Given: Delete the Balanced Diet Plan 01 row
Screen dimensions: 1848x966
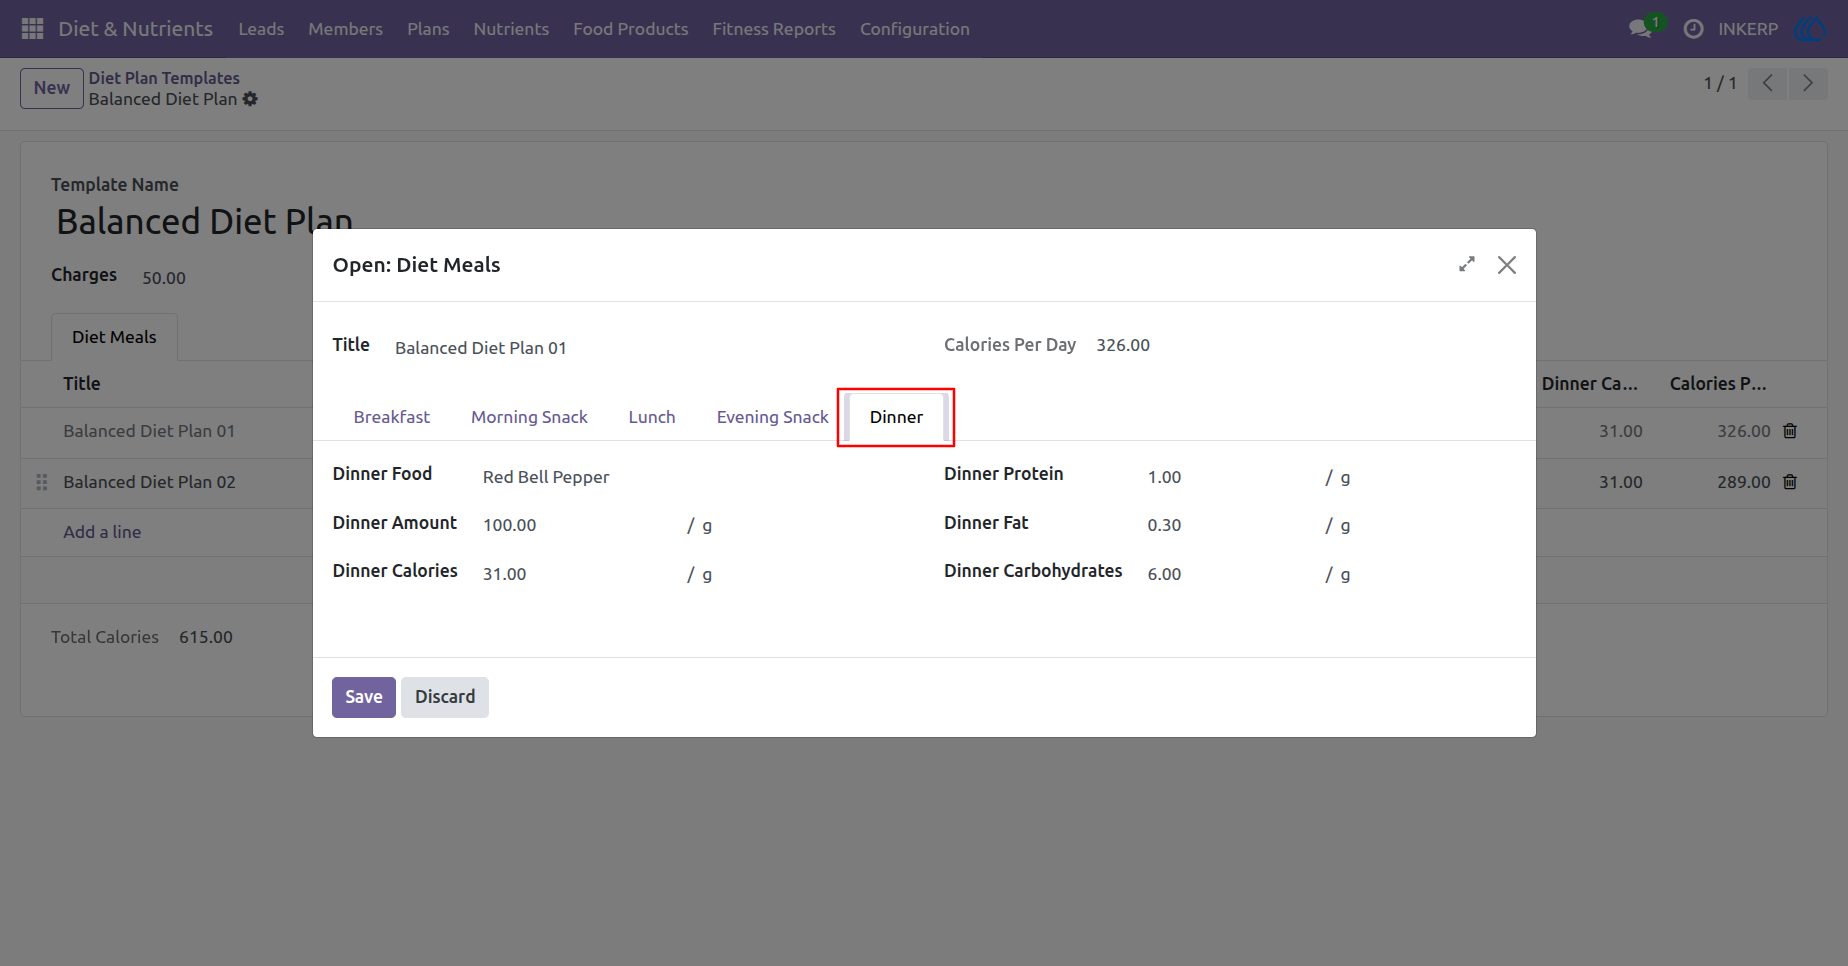Looking at the screenshot, I should pyautogui.click(x=1790, y=431).
